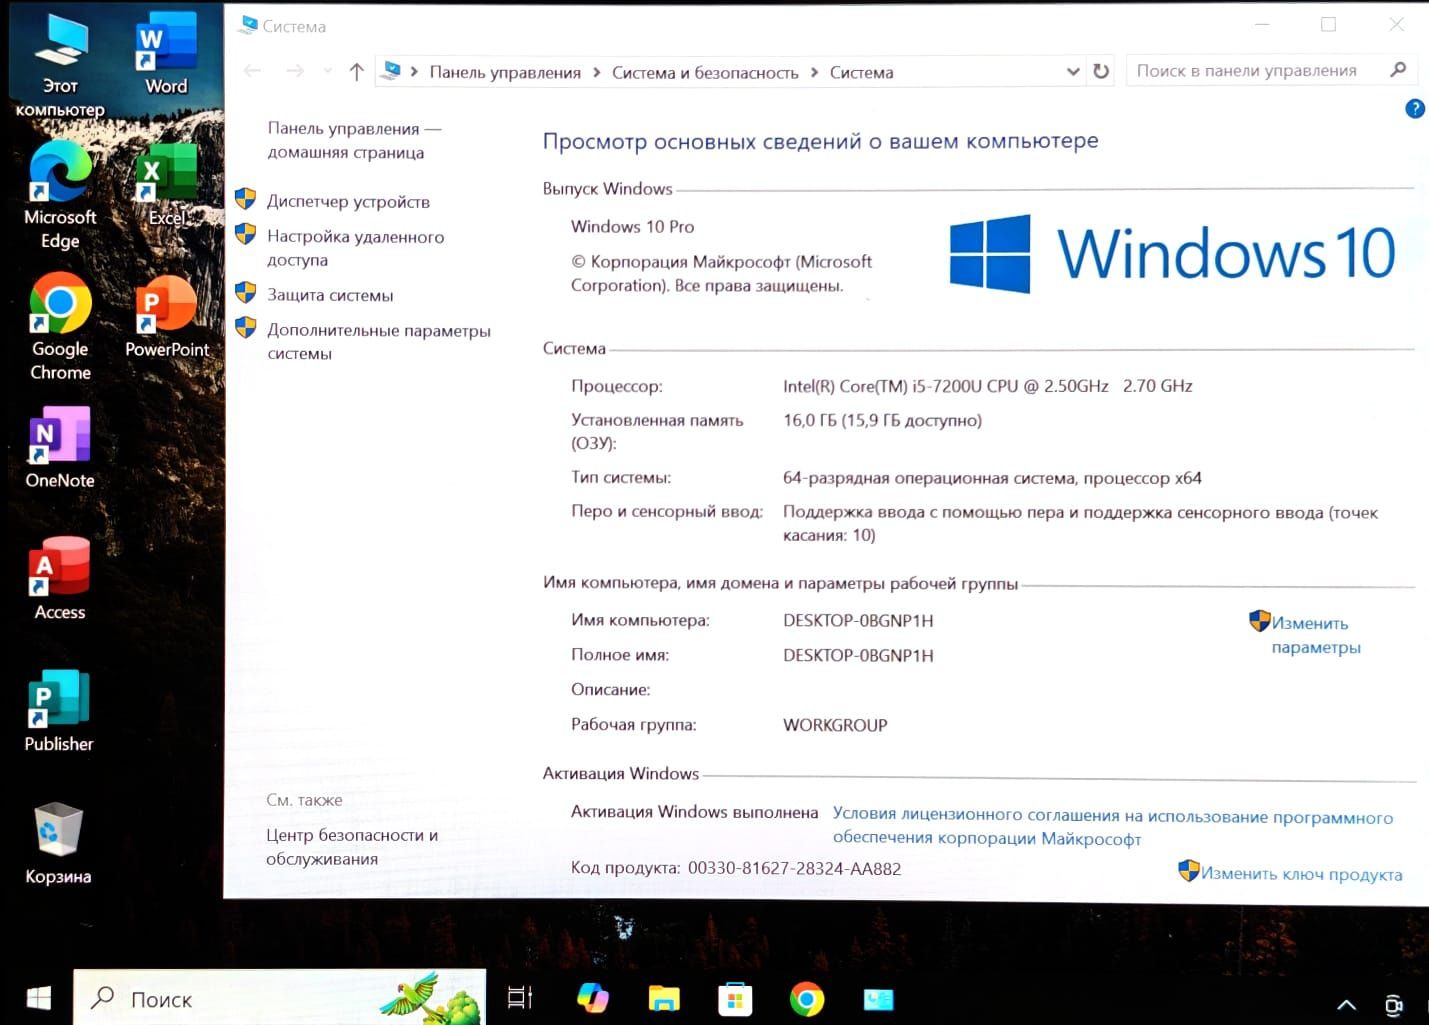1429x1025 pixels.
Task: Click the Windows Start button
Action: tap(38, 998)
